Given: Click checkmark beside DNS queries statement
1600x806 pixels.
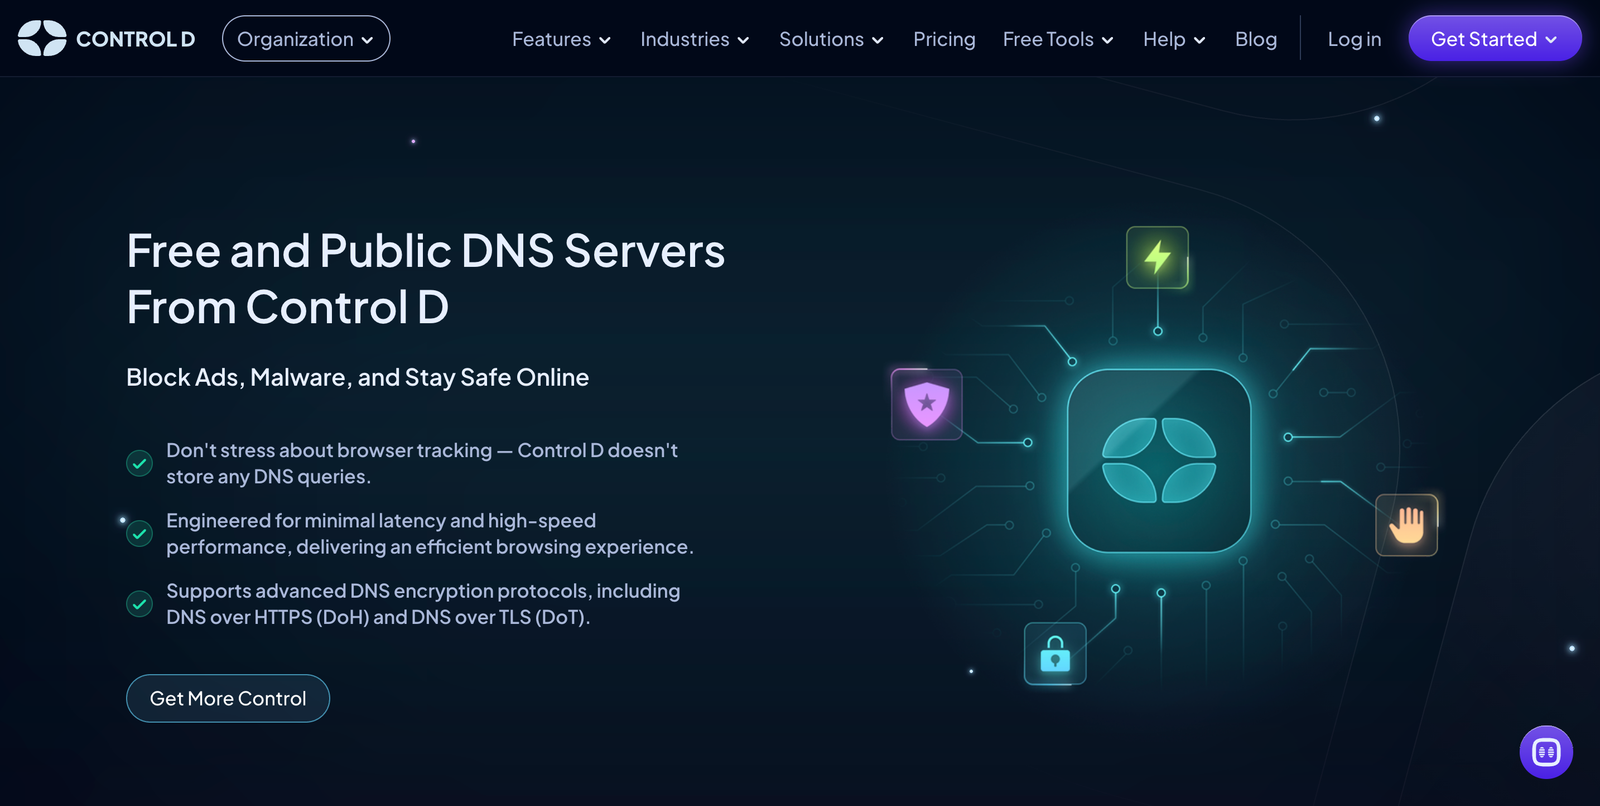Looking at the screenshot, I should point(139,463).
